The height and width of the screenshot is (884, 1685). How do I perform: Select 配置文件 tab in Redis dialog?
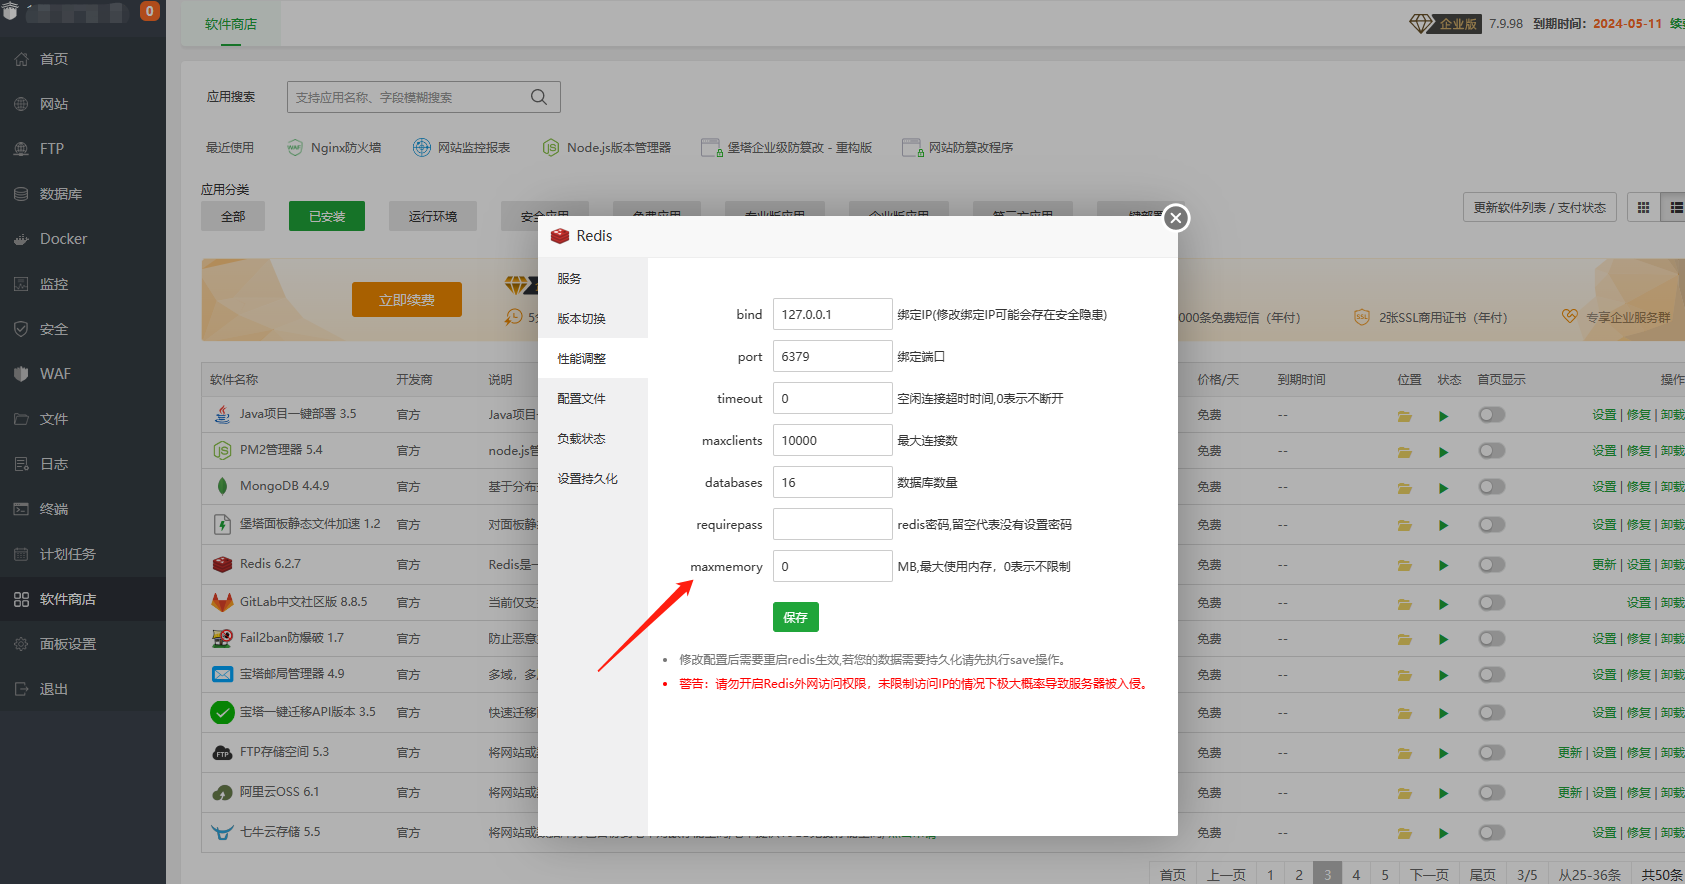593,398
